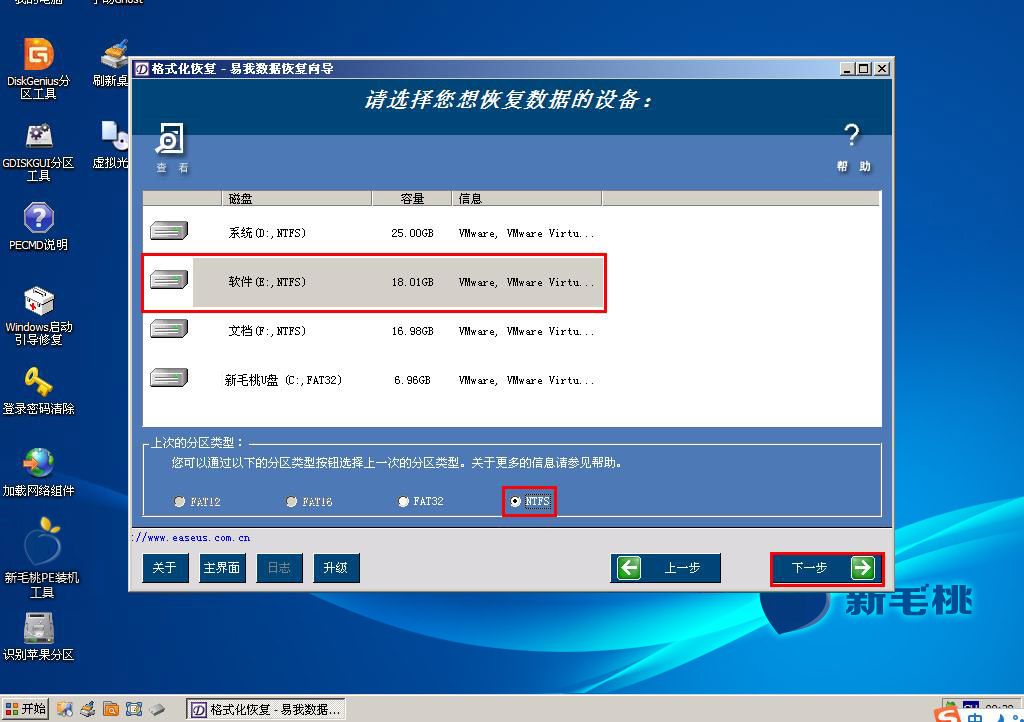Screen dimensions: 1024x722
Task: Click the 主界面 button
Action: 222,568
